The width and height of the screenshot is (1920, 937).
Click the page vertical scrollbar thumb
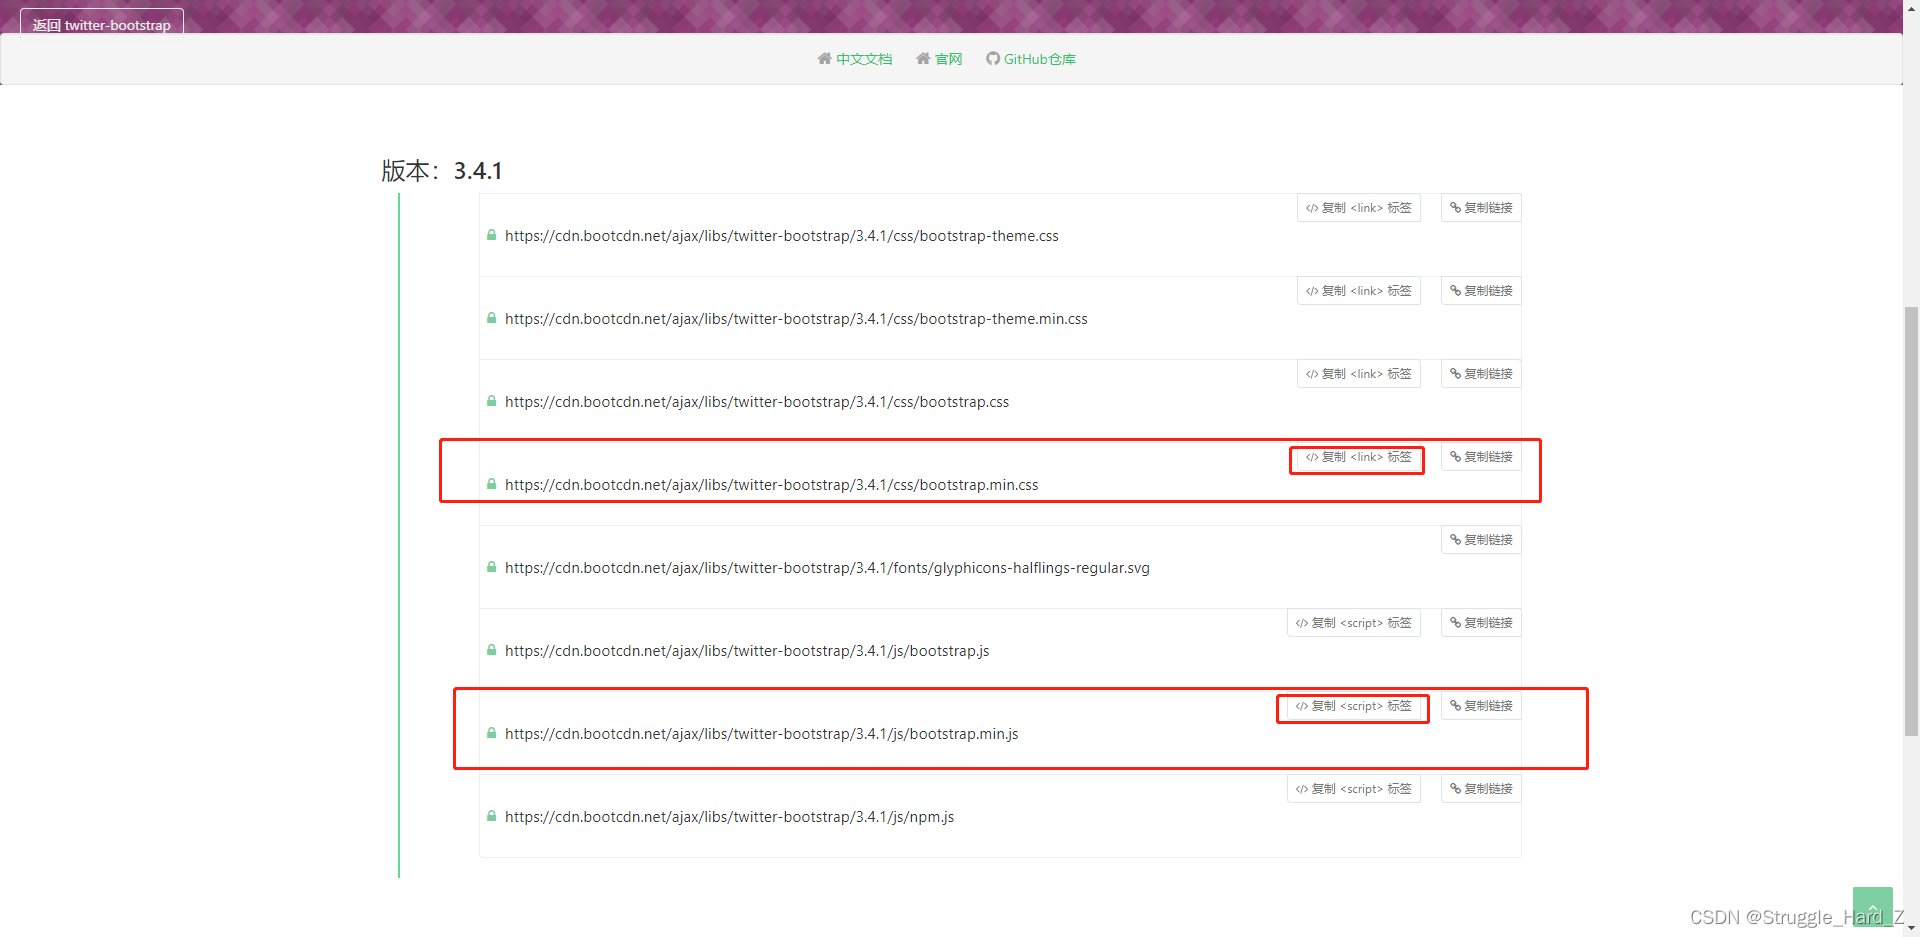click(x=1911, y=521)
